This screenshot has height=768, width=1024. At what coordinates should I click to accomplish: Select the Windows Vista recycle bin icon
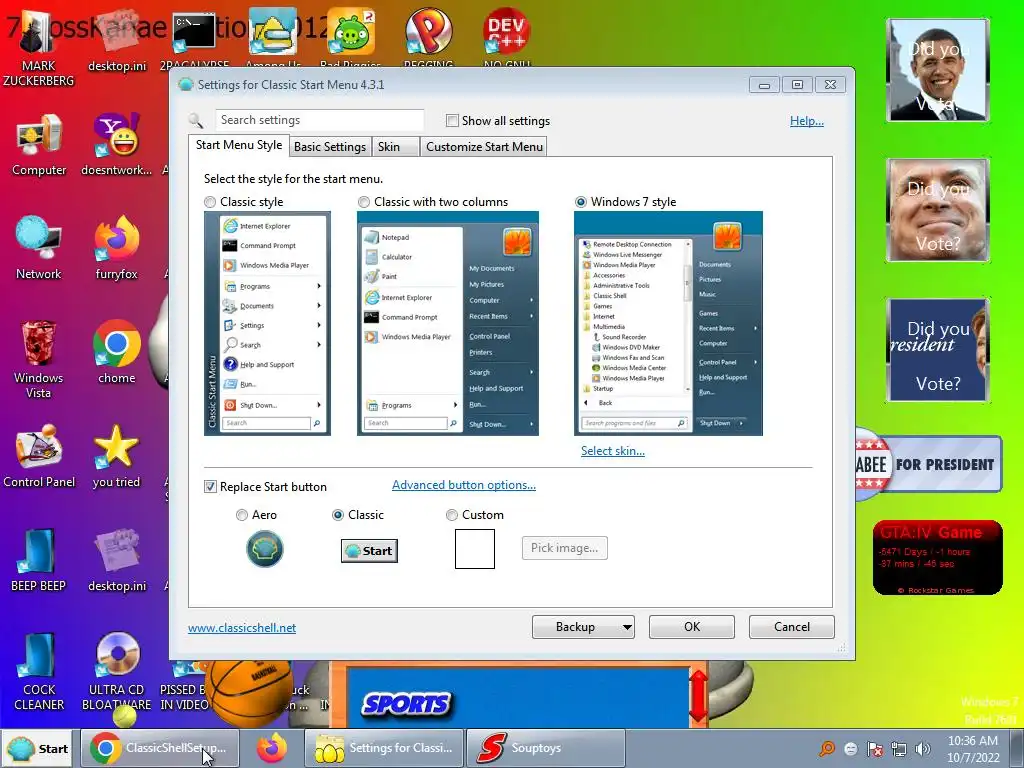click(39, 359)
